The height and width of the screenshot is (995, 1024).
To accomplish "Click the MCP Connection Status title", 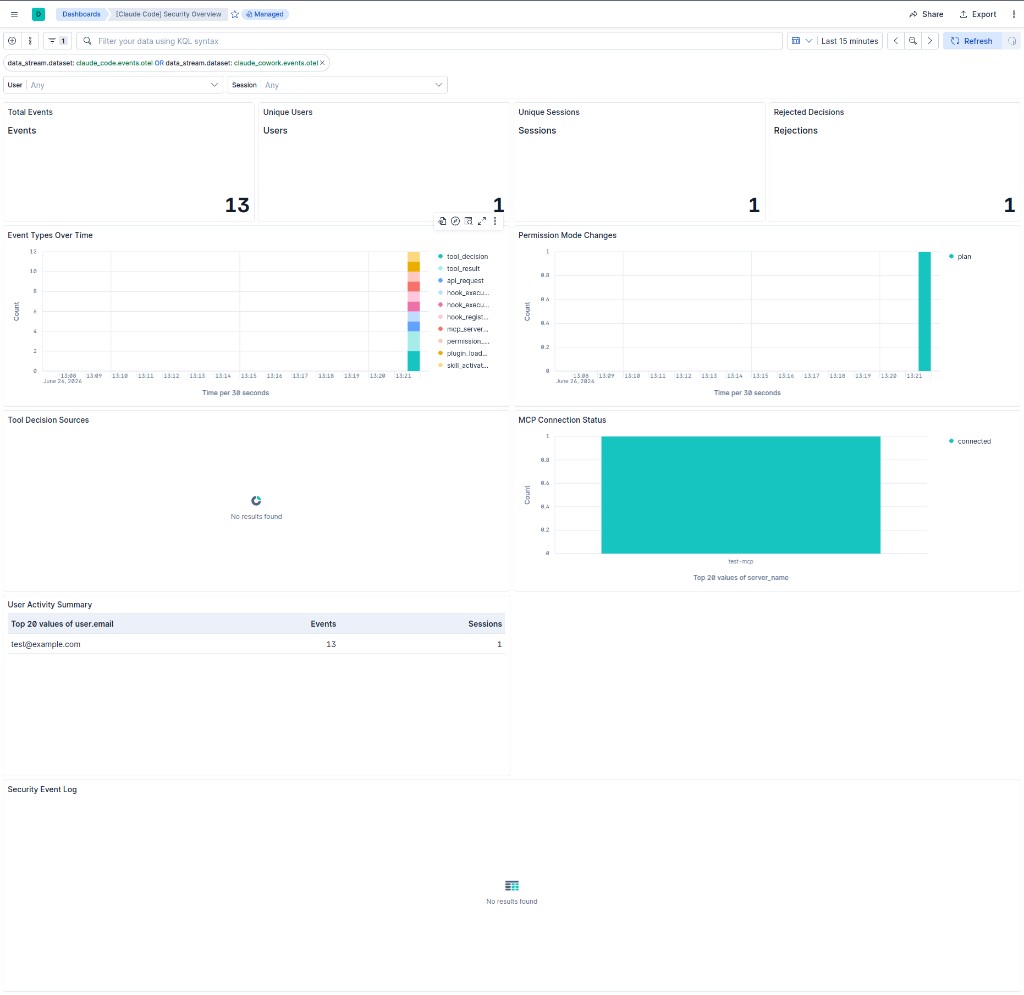I will tap(562, 420).
